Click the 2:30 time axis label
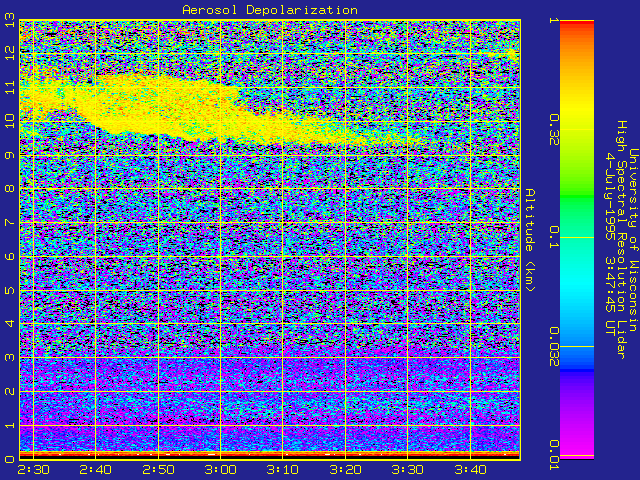 pos(33,470)
